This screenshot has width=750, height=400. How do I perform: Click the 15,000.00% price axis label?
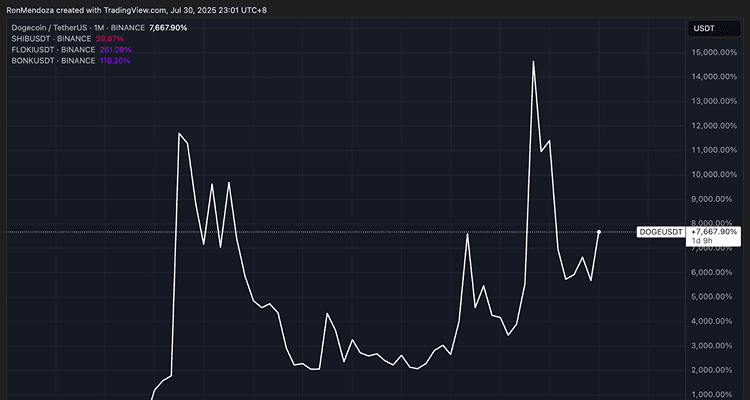714,53
